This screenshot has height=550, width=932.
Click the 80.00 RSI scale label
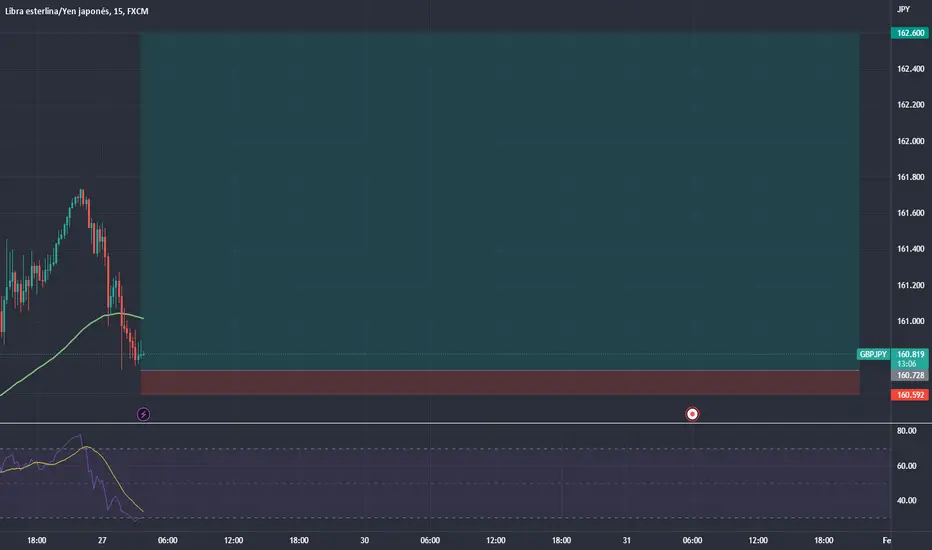(x=906, y=430)
